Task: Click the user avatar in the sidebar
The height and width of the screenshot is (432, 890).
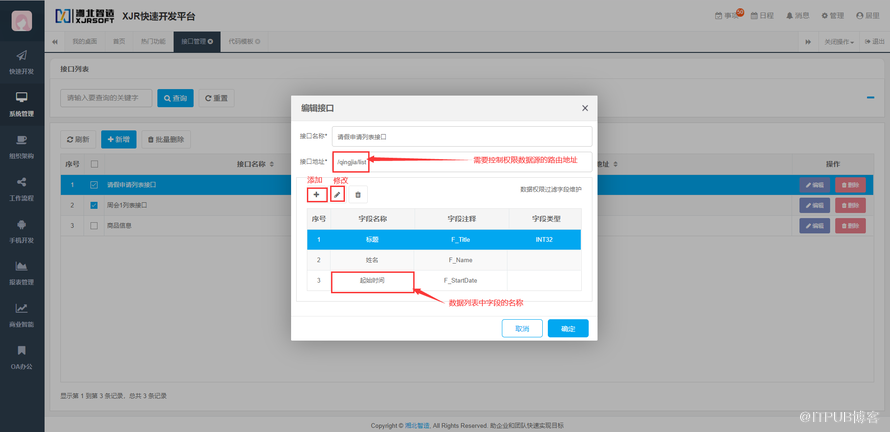Action: [x=22, y=21]
